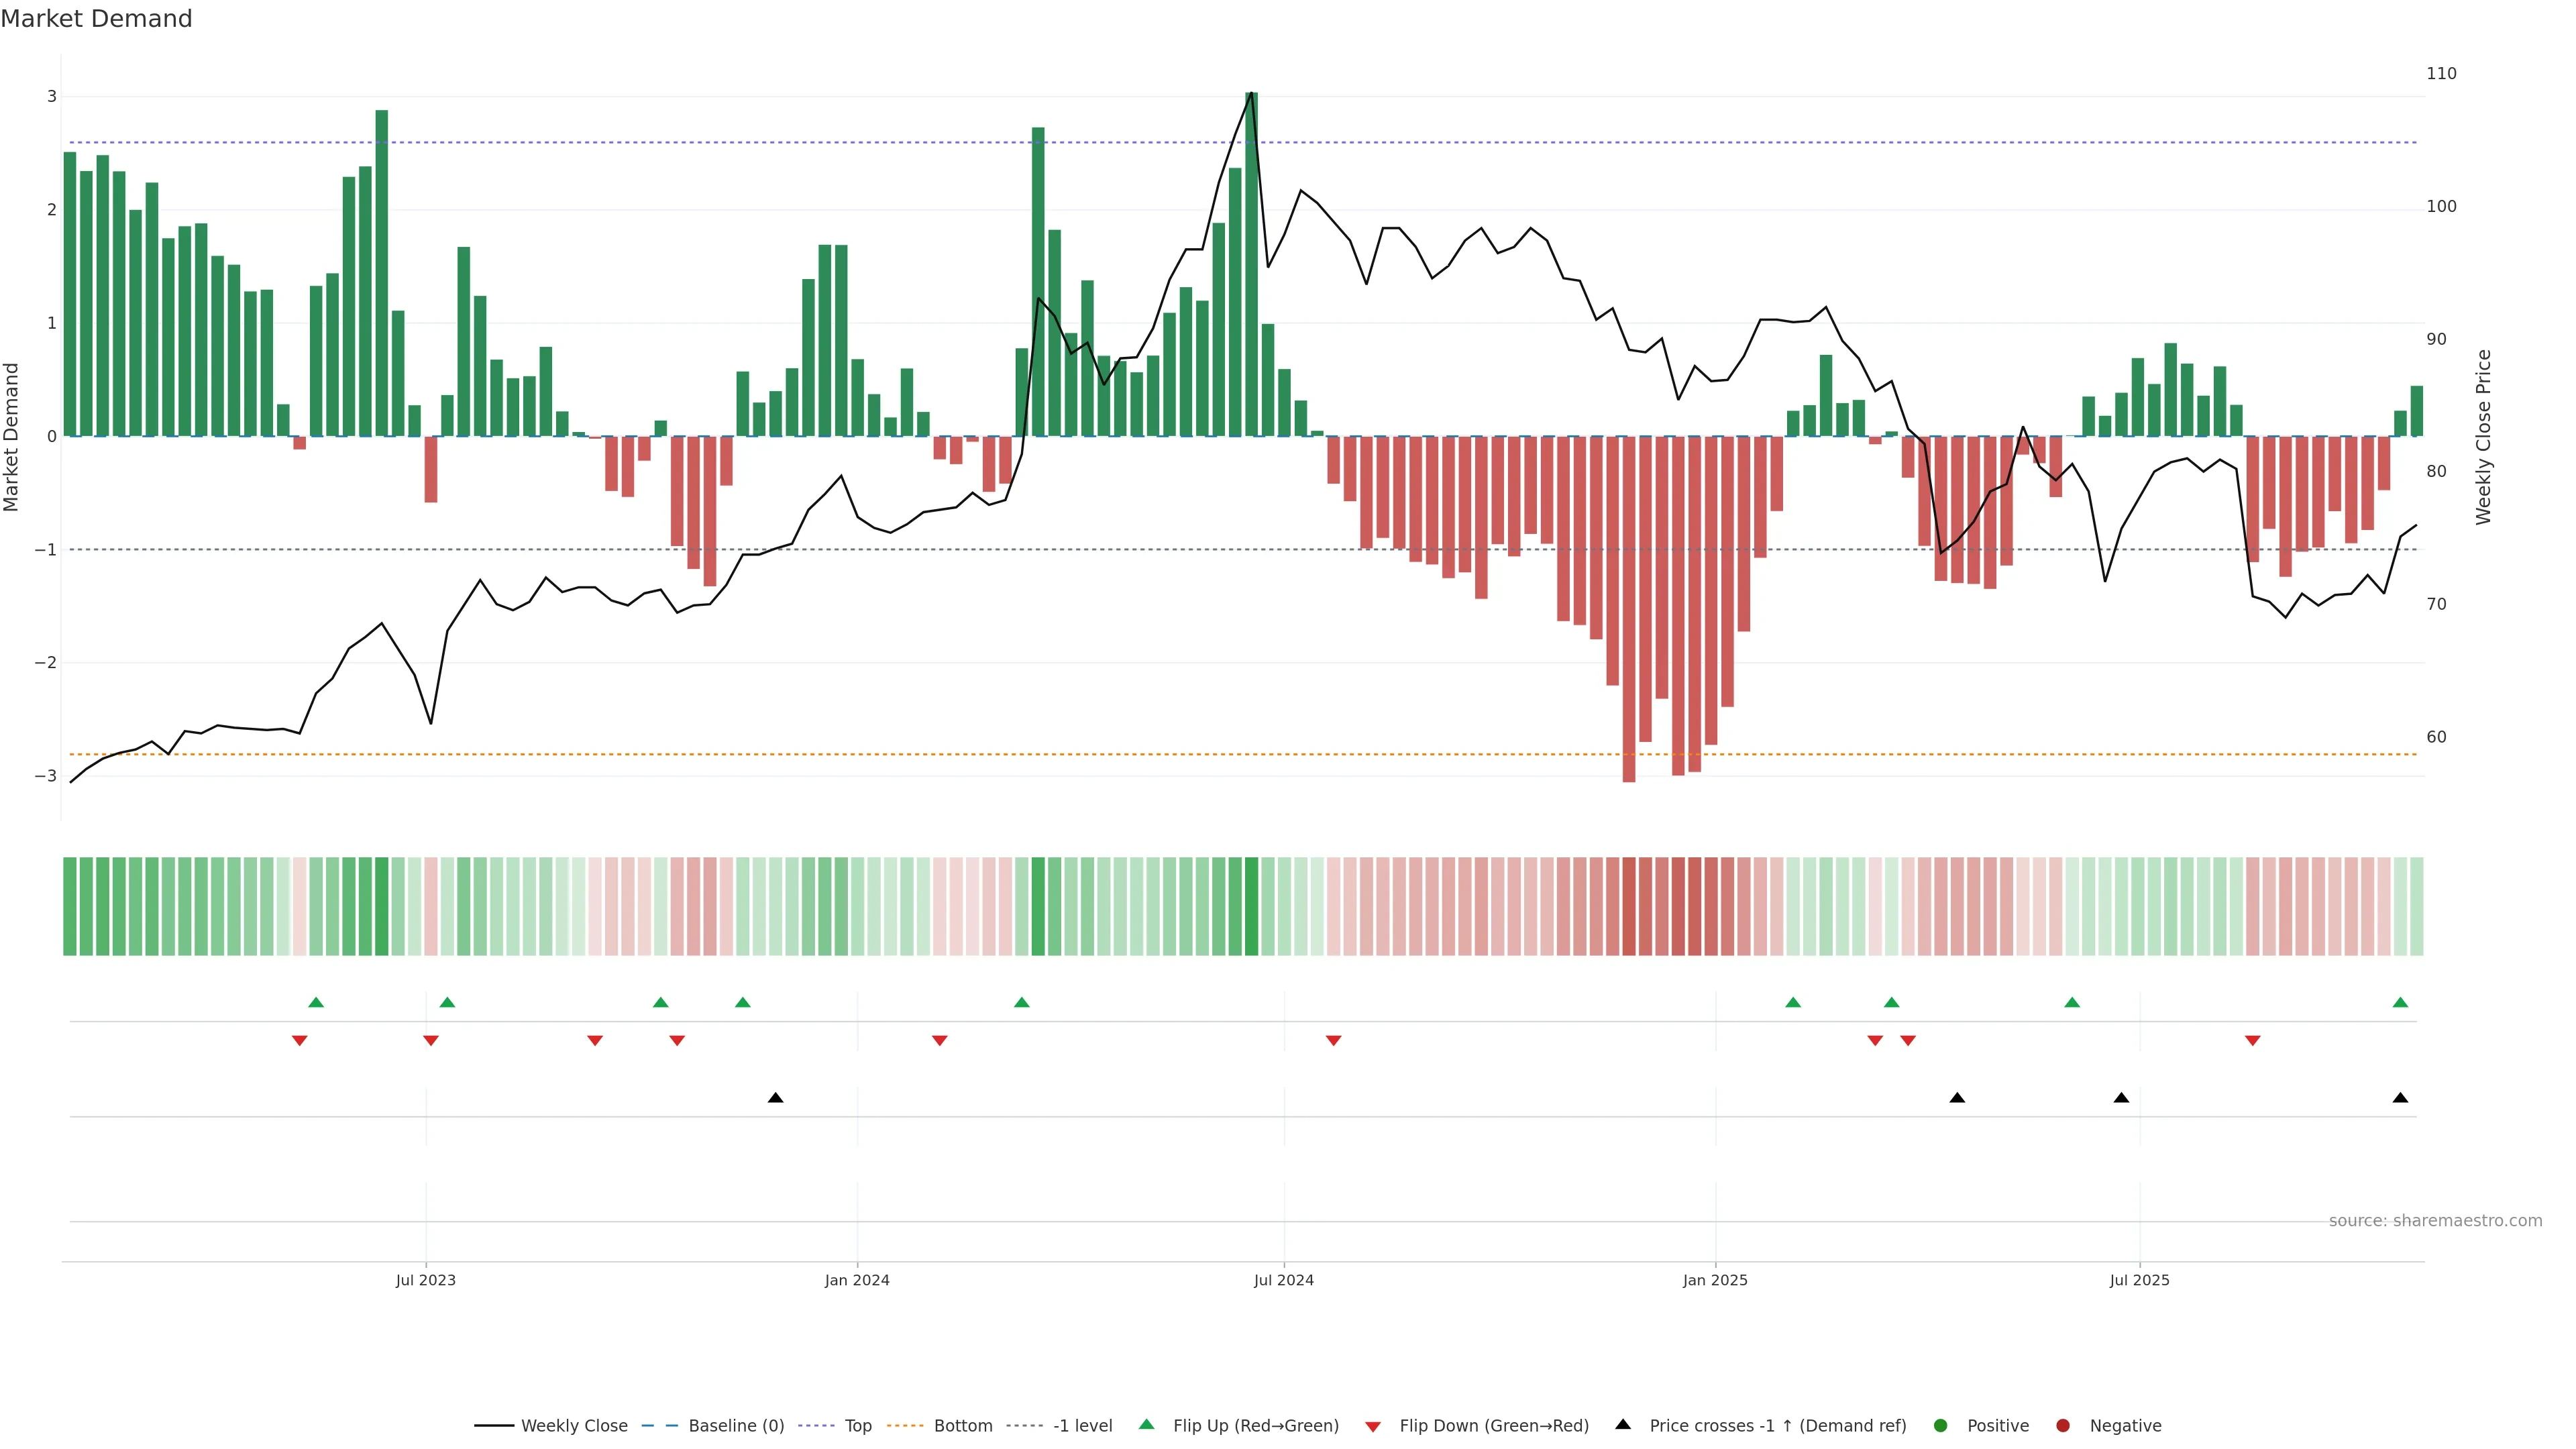2576x1449 pixels.
Task: Click first green flip-up marker before Jul 2023
Action: [x=316, y=1003]
